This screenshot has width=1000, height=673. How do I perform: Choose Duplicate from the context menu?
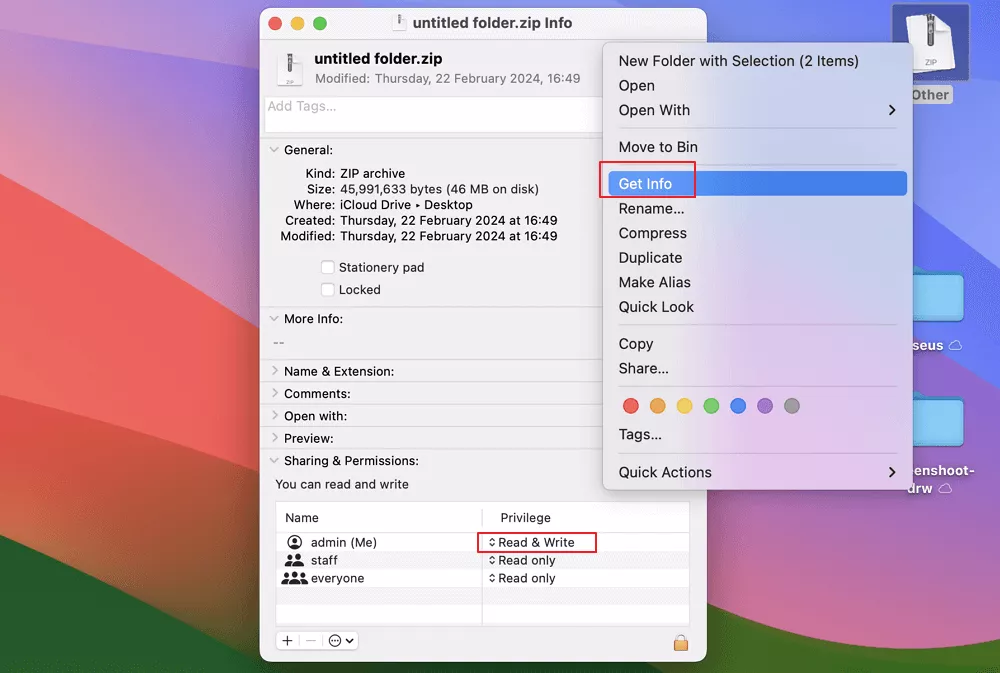click(x=757, y=258)
